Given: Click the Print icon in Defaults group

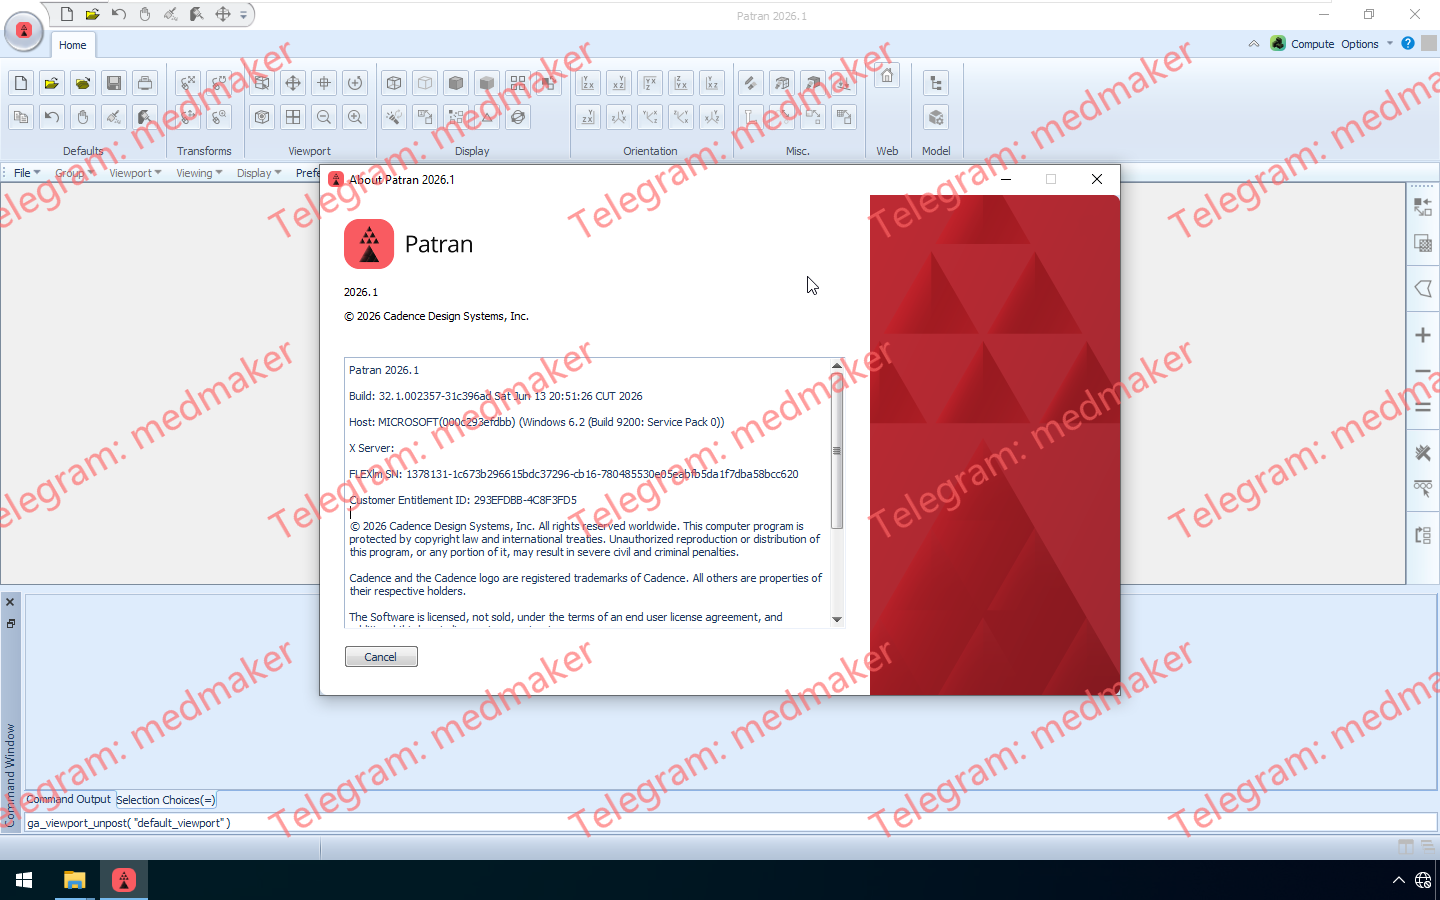Looking at the screenshot, I should coord(145,83).
